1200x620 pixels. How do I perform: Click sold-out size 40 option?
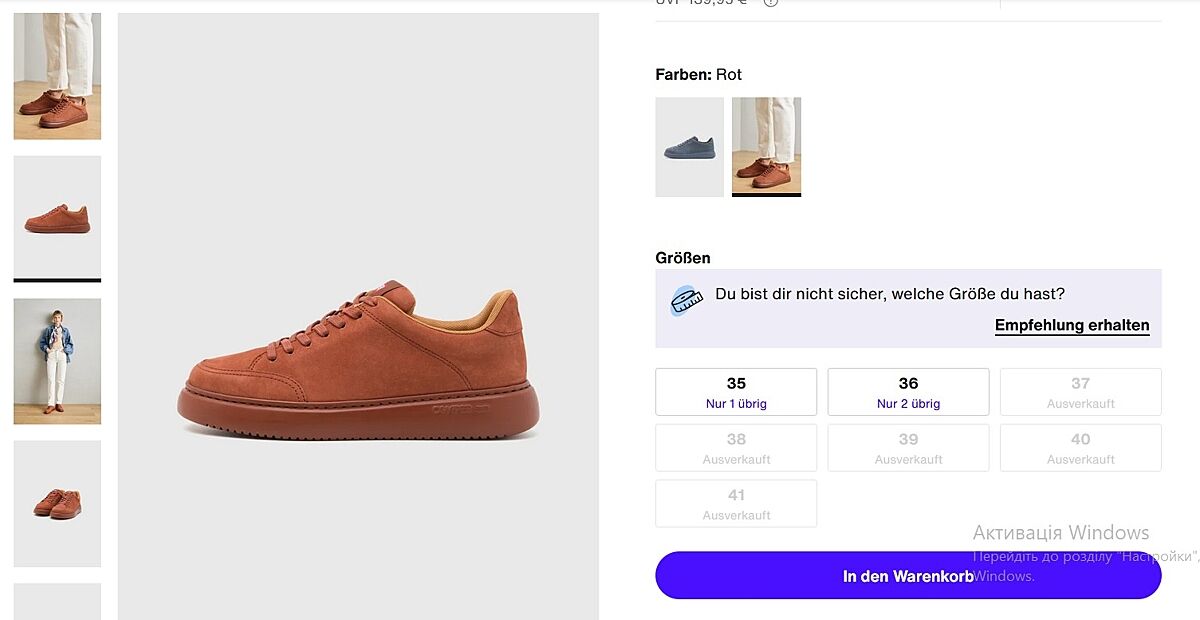tap(1080, 448)
